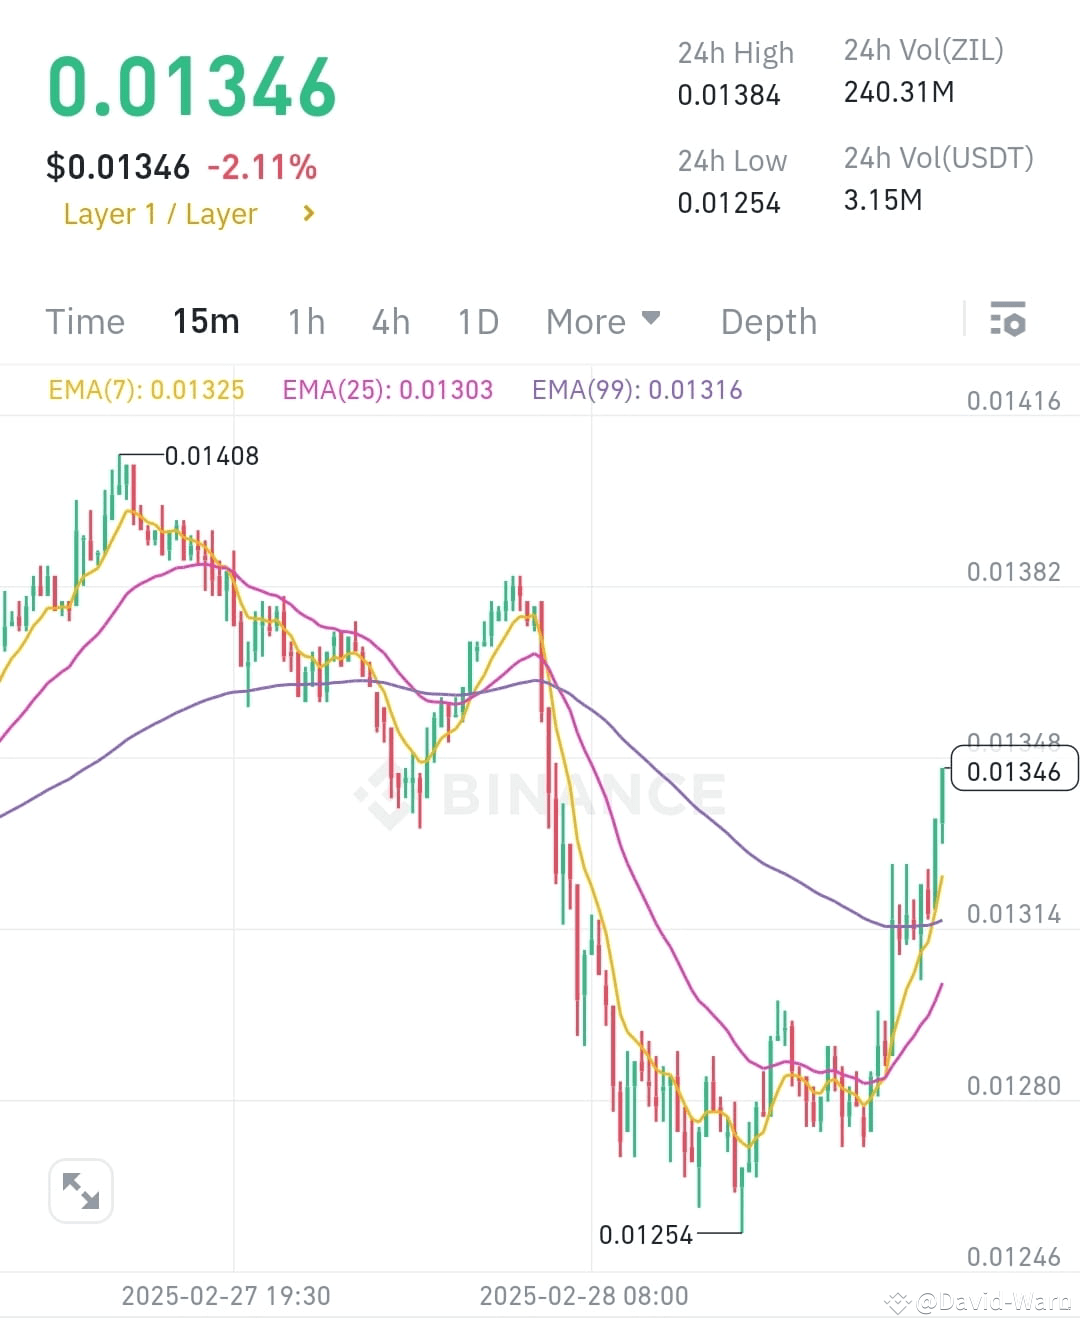Expand the More menu caret arrow
The image size is (1080, 1324).
[x=651, y=318]
